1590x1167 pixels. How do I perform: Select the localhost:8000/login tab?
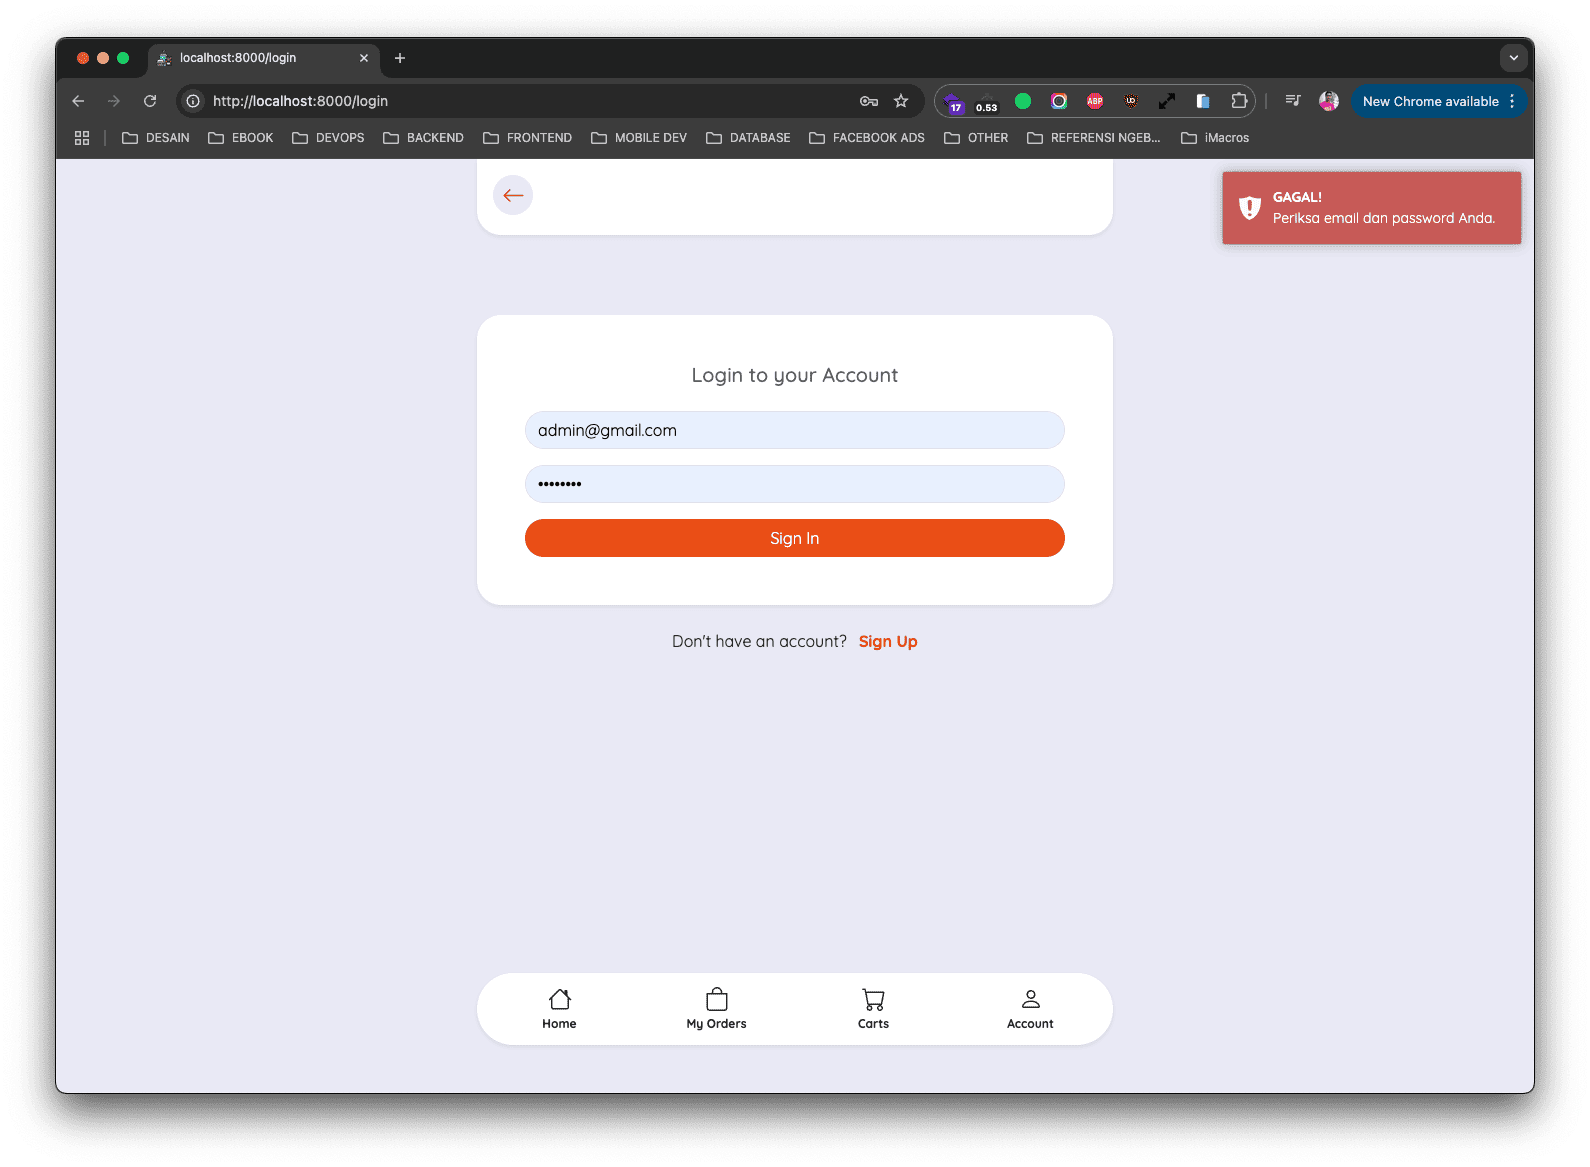(255, 58)
